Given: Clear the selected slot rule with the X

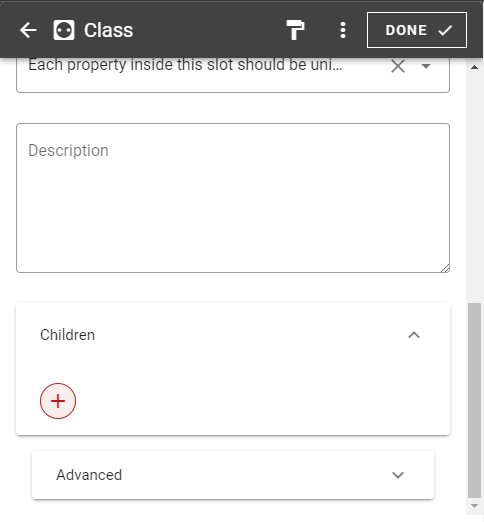Looking at the screenshot, I should pyautogui.click(x=398, y=66).
